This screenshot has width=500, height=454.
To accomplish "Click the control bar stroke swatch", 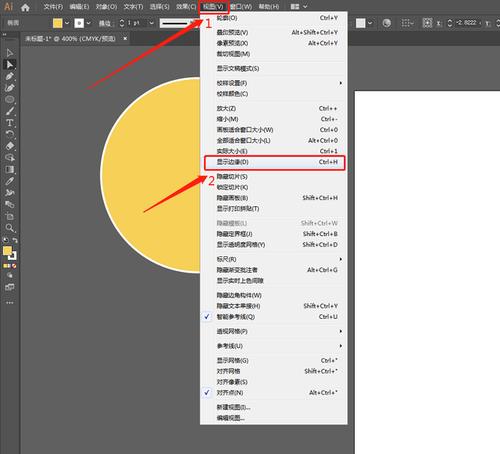I will coord(79,23).
